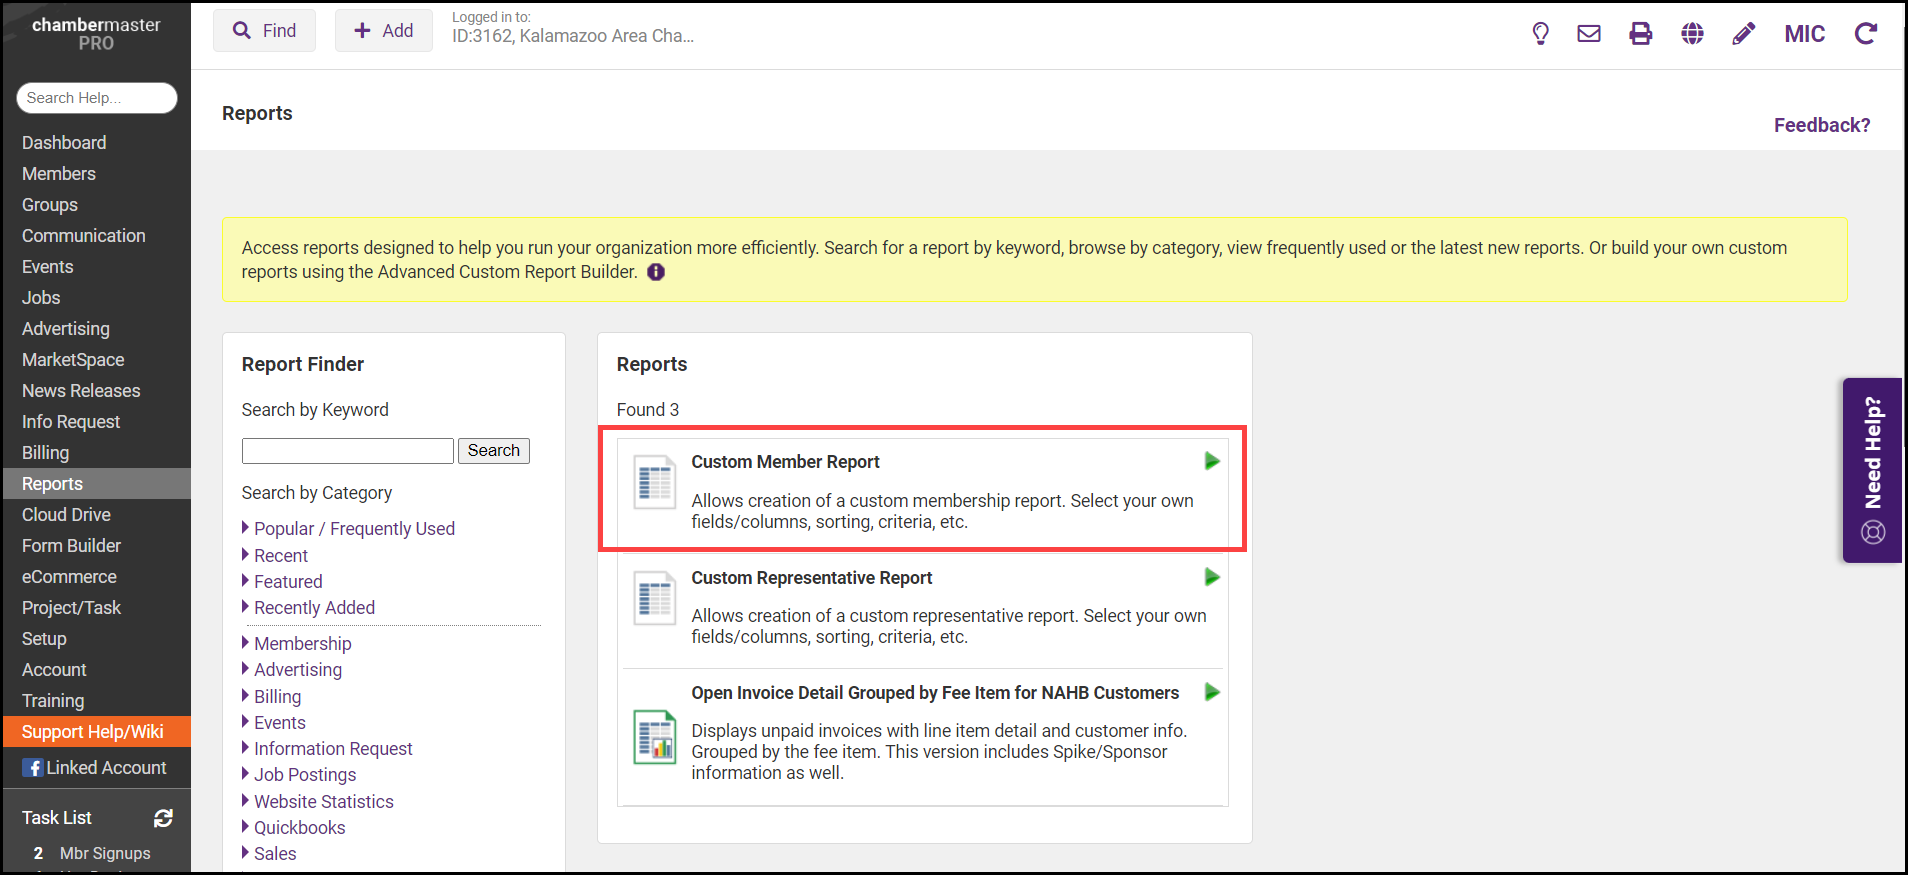Click the pencil edit icon

(1743, 34)
